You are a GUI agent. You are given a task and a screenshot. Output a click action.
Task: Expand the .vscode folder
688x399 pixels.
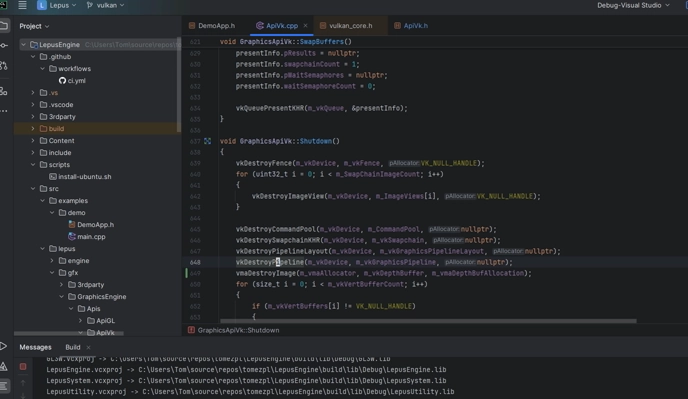click(33, 104)
